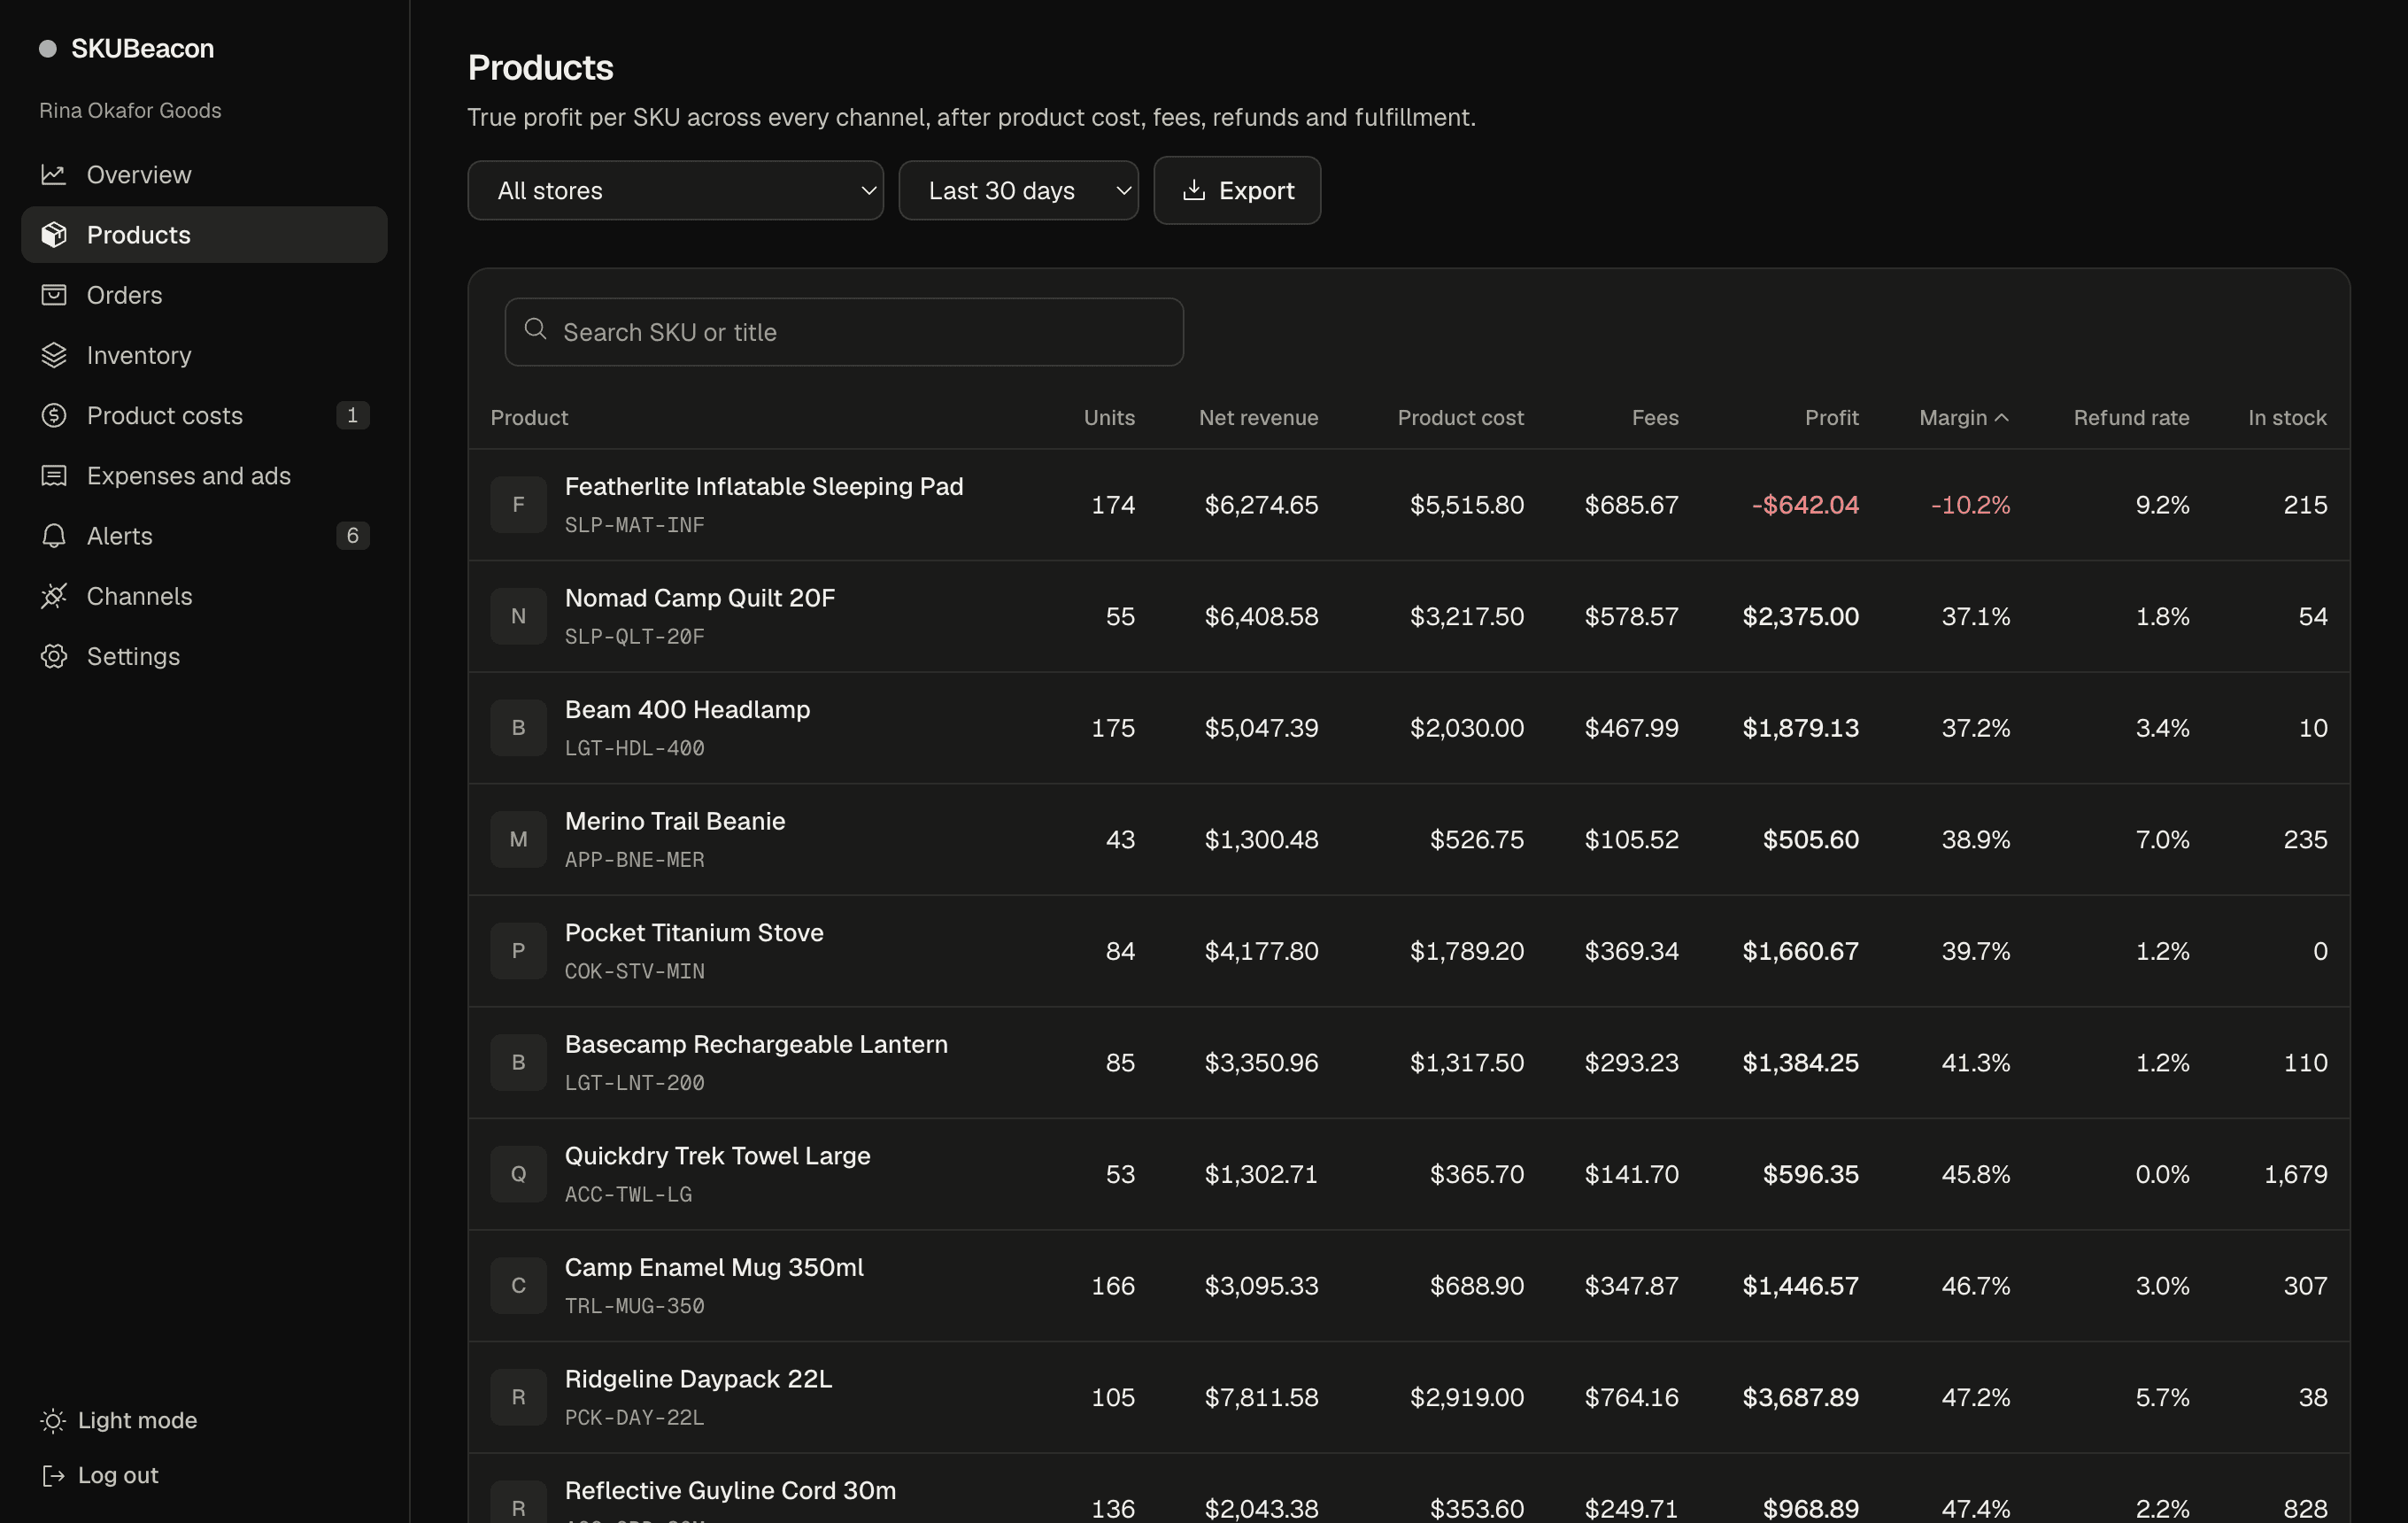Click Log out
This screenshot has width=2408, height=1523.
tap(100, 1475)
